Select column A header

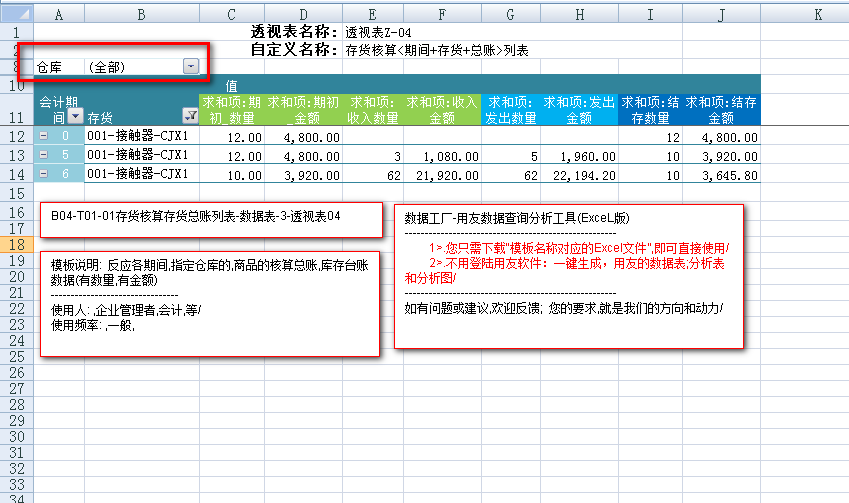tap(59, 15)
